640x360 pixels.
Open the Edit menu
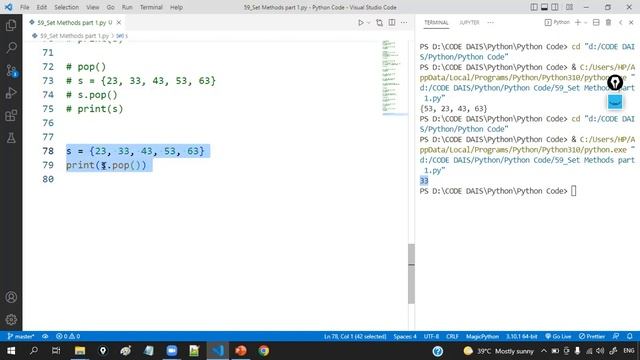pos(42,7)
